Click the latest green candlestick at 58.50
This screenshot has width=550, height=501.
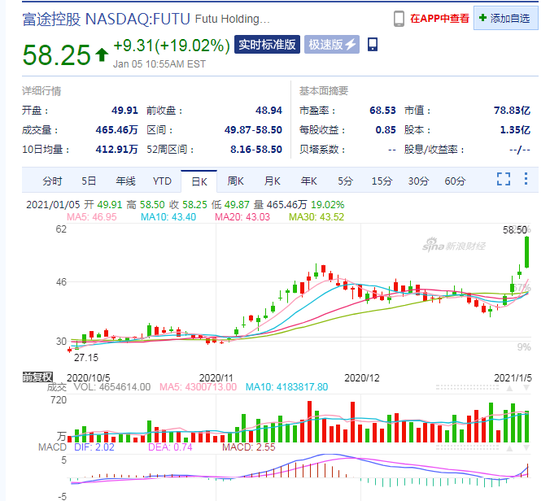coord(526,252)
